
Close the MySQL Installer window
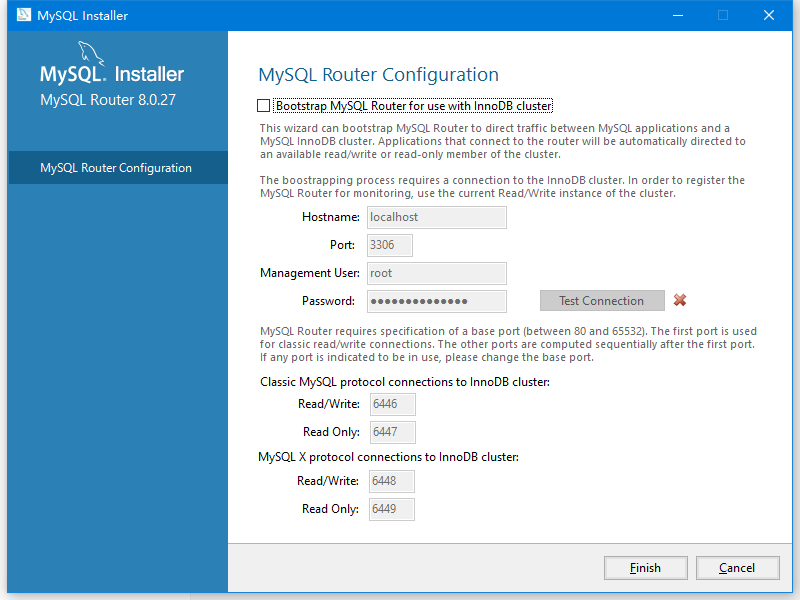point(769,15)
